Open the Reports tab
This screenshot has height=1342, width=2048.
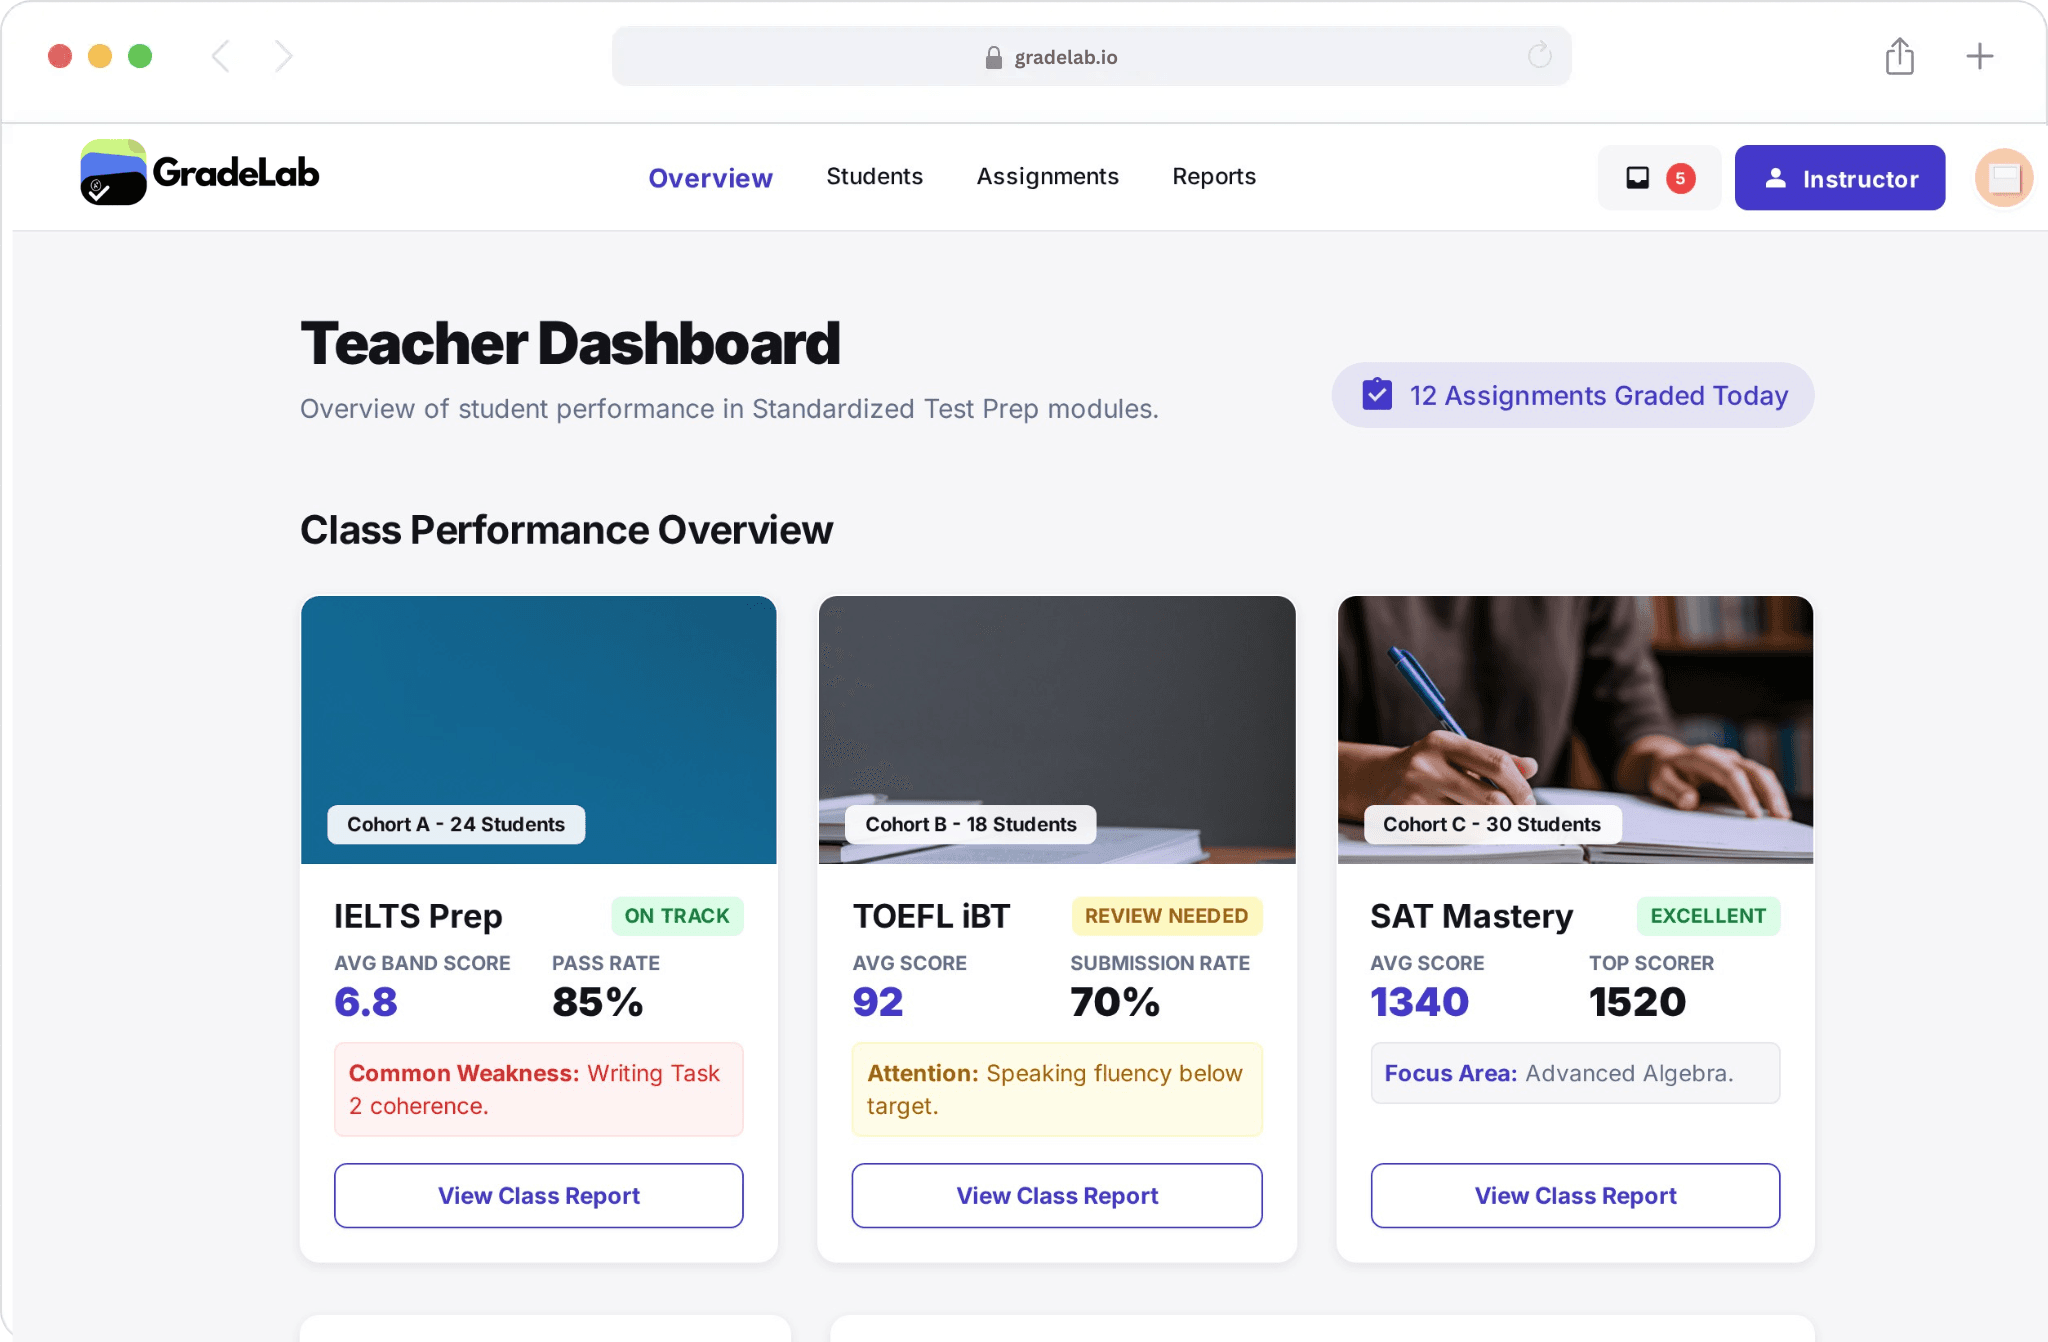(x=1214, y=177)
